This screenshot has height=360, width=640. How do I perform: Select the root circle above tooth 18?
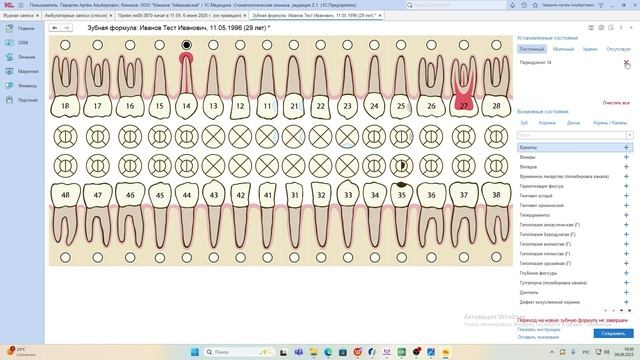pos(65,45)
